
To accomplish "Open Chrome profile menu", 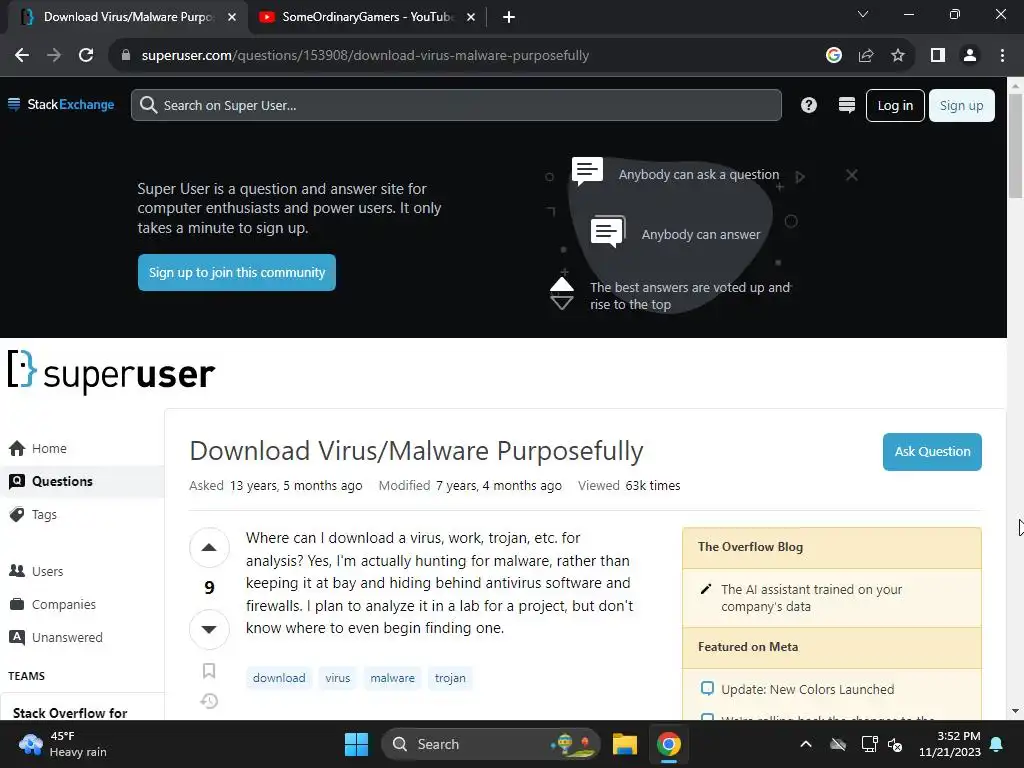I will pos(970,56).
